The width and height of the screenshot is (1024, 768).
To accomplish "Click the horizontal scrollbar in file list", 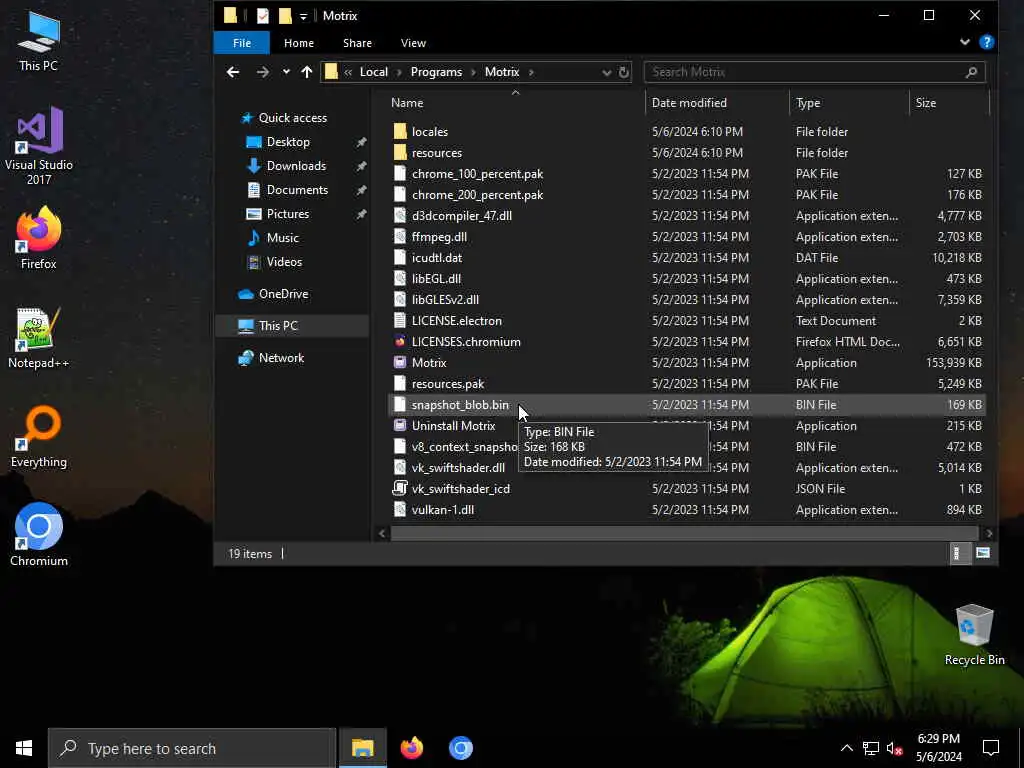I will click(x=684, y=534).
